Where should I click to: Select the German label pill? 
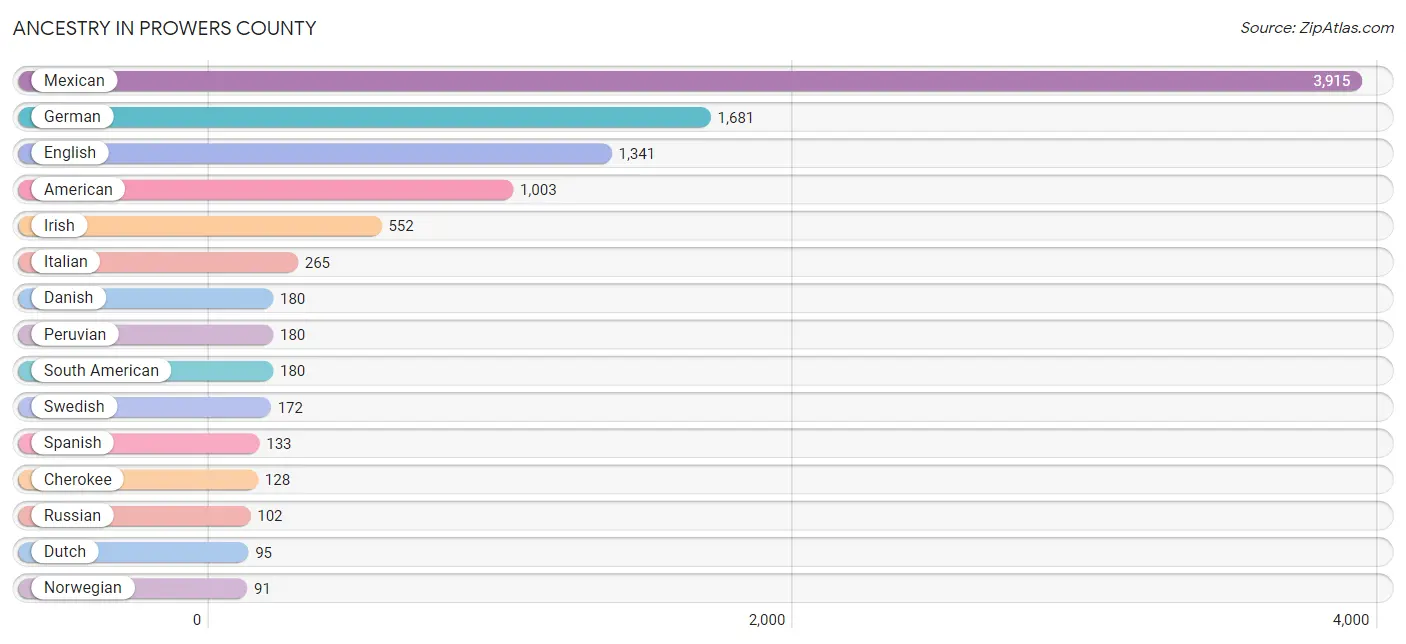(72, 117)
